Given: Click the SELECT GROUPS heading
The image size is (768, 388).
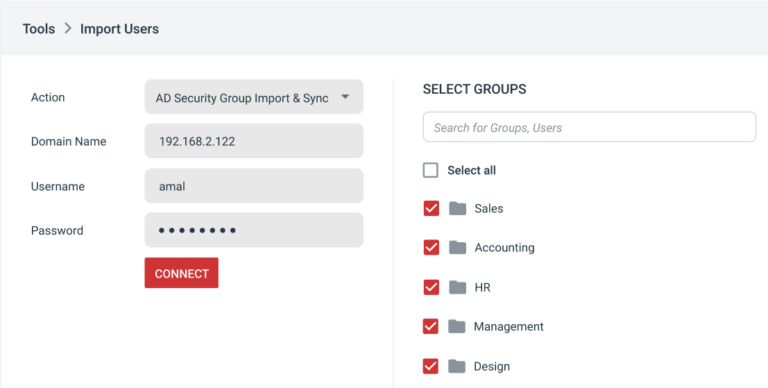Looking at the screenshot, I should click(x=475, y=89).
